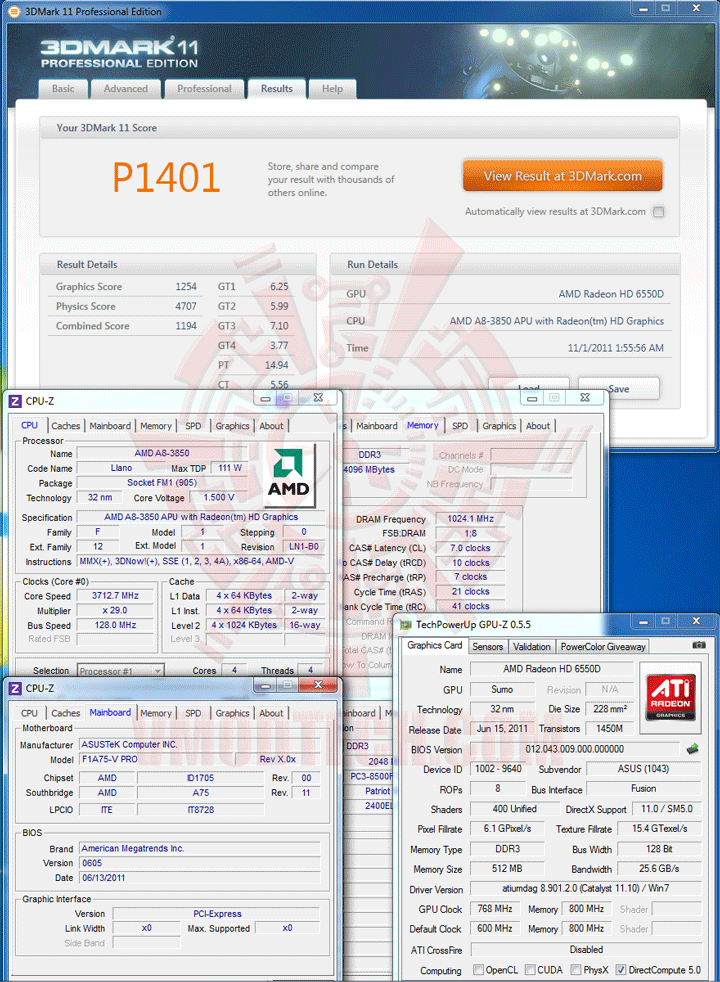
Task: Open the Help tab in 3DMark
Action: (332, 89)
